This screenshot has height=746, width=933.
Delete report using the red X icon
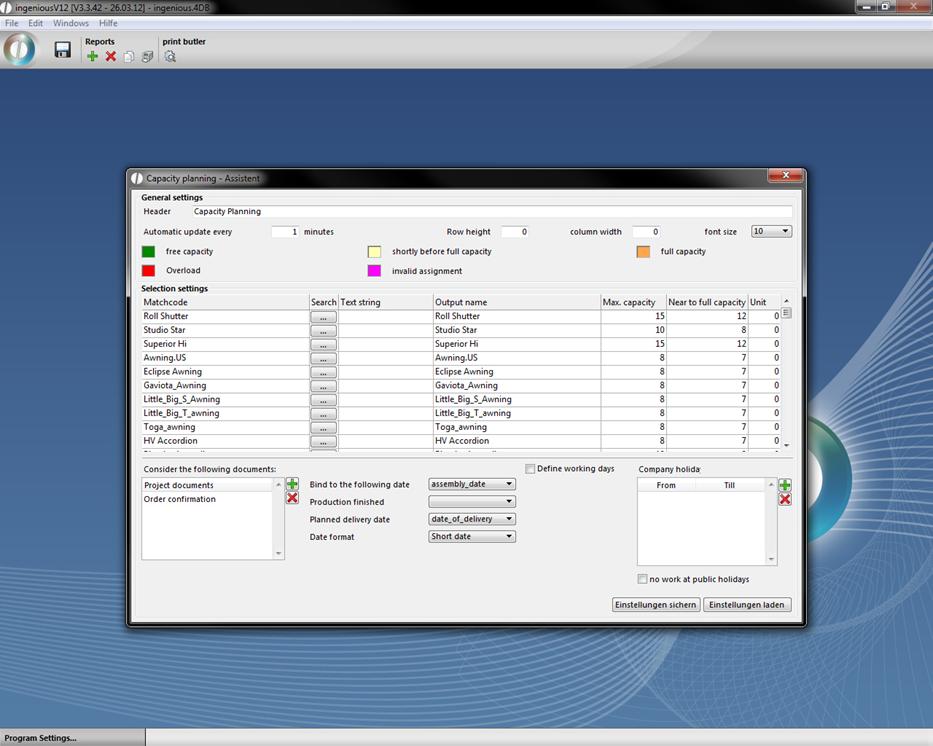point(111,57)
